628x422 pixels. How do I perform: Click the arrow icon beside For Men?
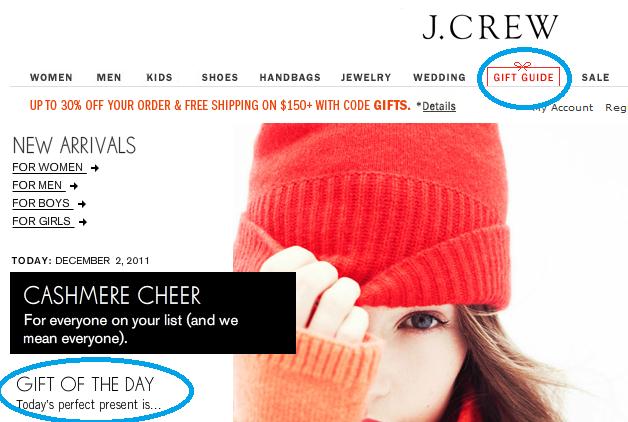tap(74, 186)
